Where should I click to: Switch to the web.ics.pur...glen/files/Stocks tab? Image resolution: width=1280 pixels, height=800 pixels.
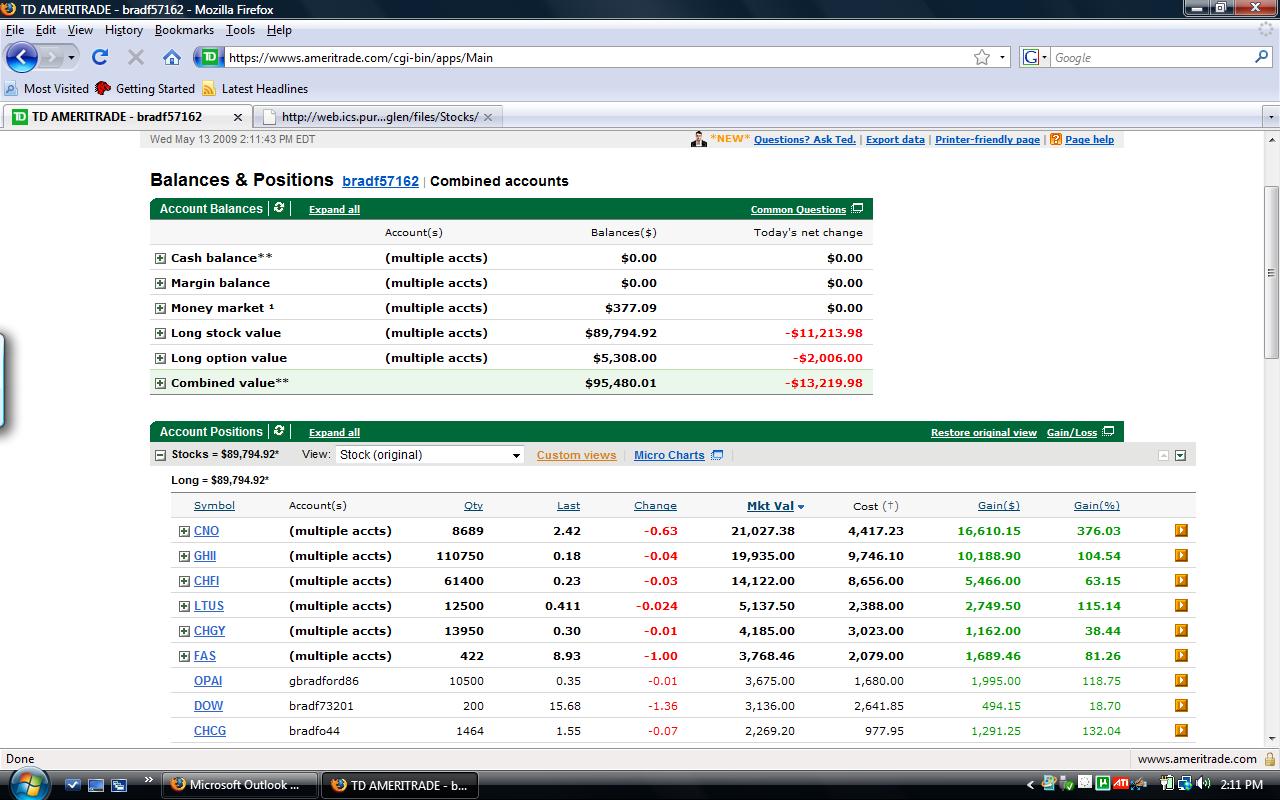tap(379, 117)
